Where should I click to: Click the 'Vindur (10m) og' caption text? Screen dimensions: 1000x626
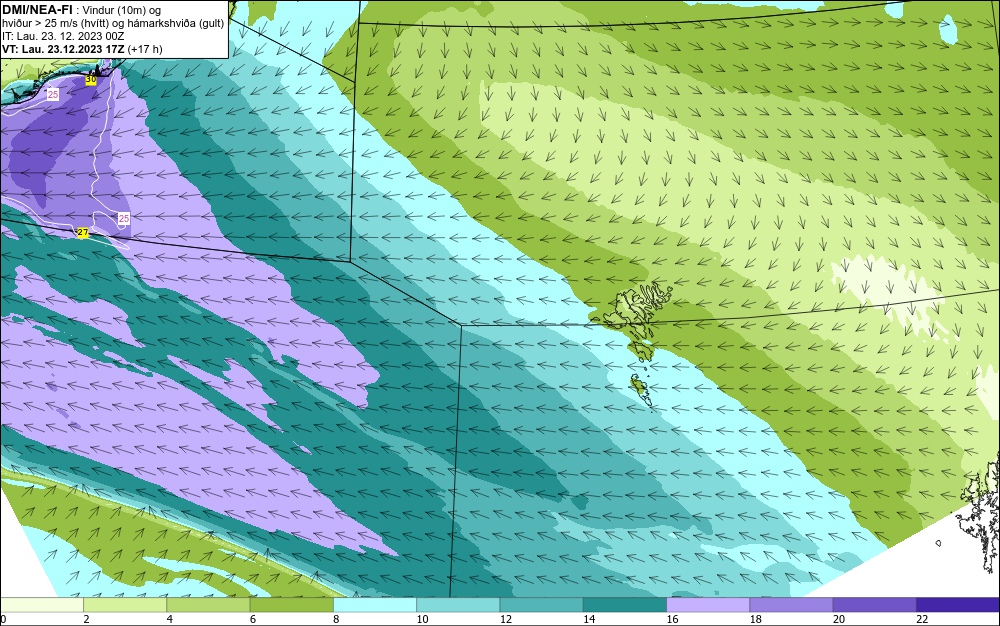click(x=122, y=10)
